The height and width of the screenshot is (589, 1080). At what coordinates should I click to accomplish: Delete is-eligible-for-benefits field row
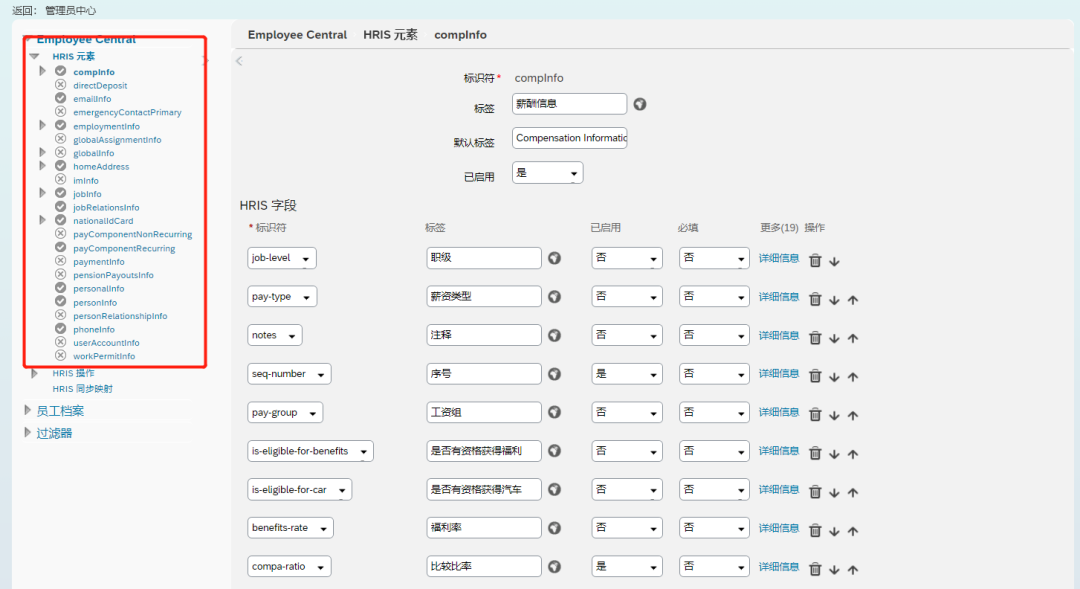coord(815,453)
